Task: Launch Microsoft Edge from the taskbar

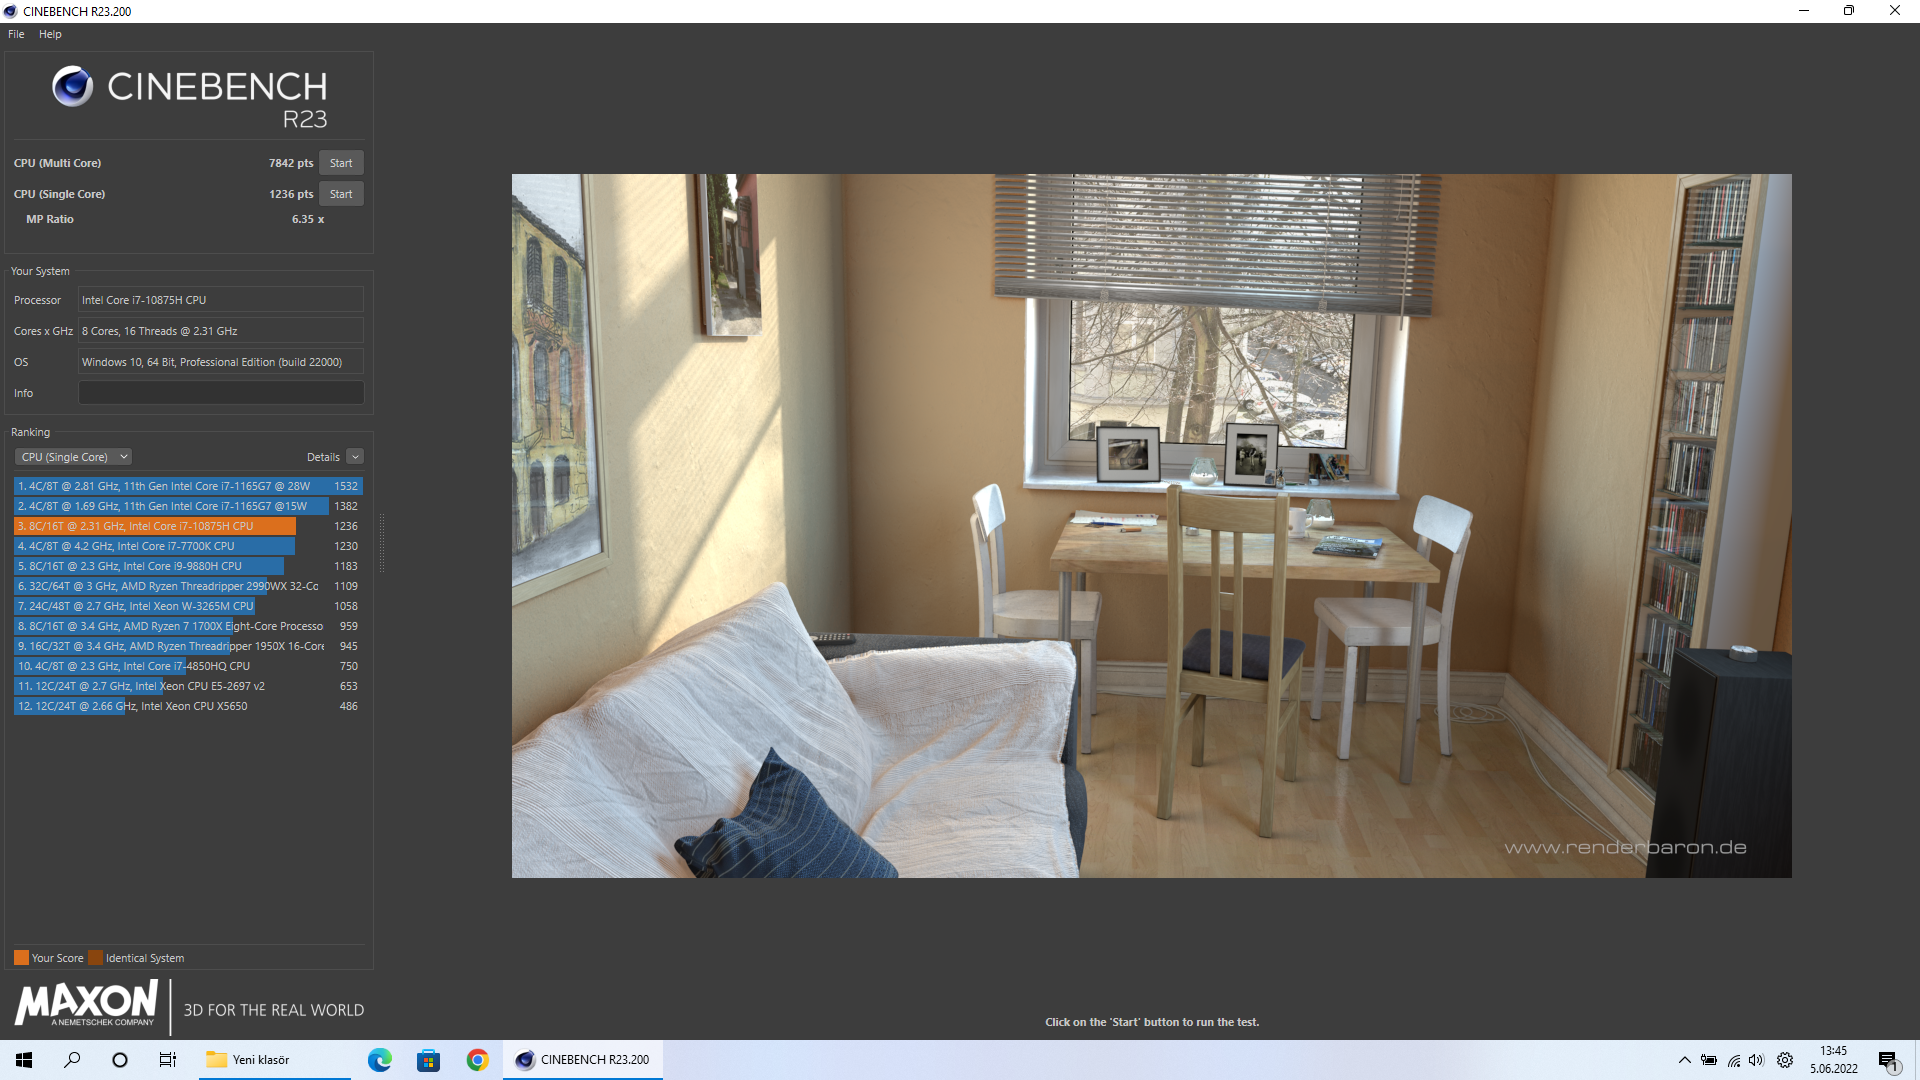Action: coord(380,1060)
